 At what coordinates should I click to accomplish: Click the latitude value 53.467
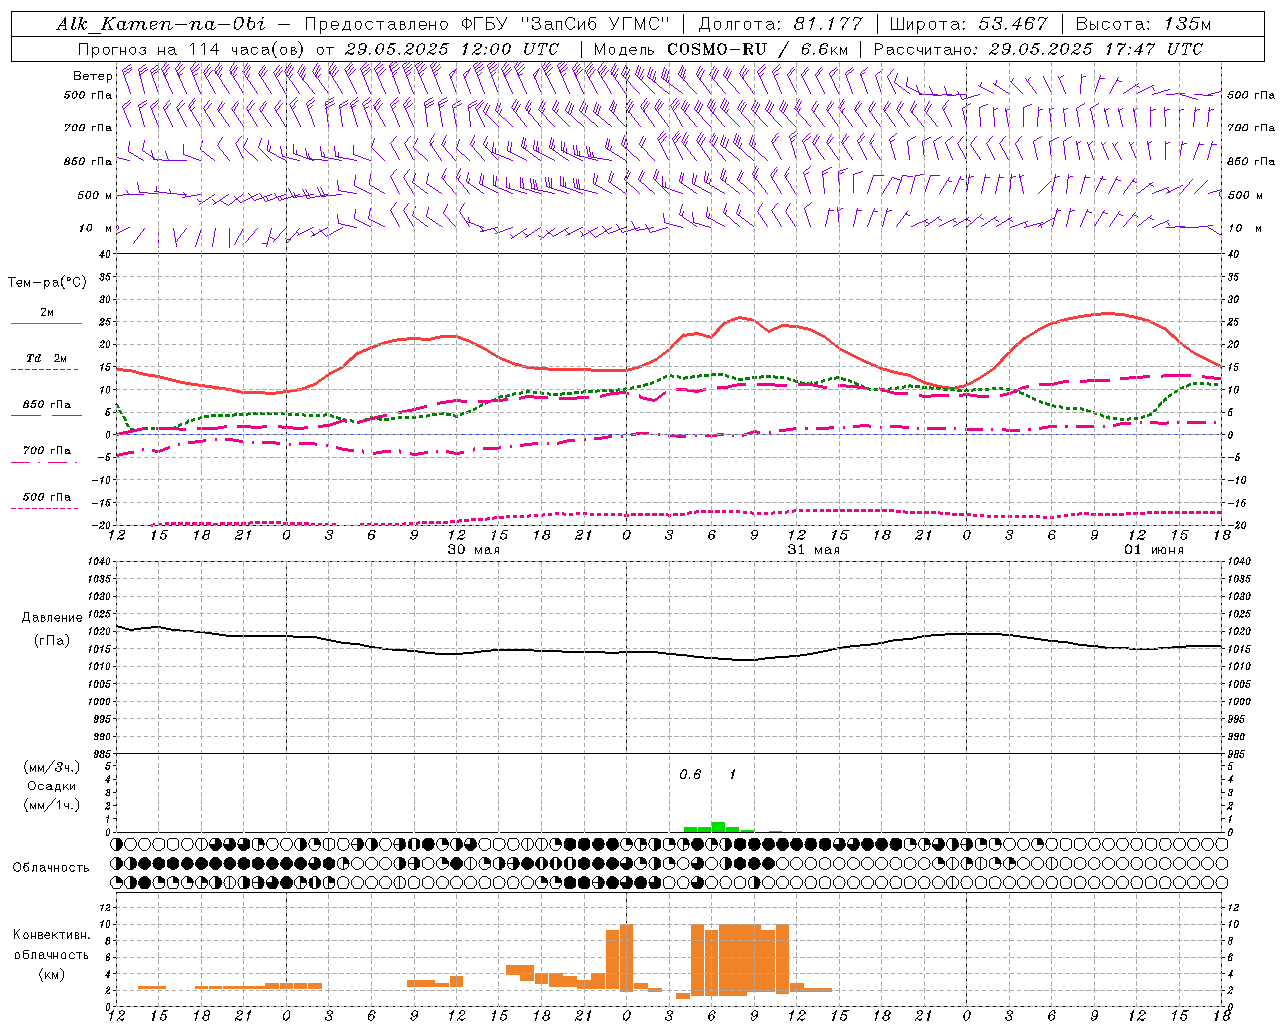point(1011,24)
